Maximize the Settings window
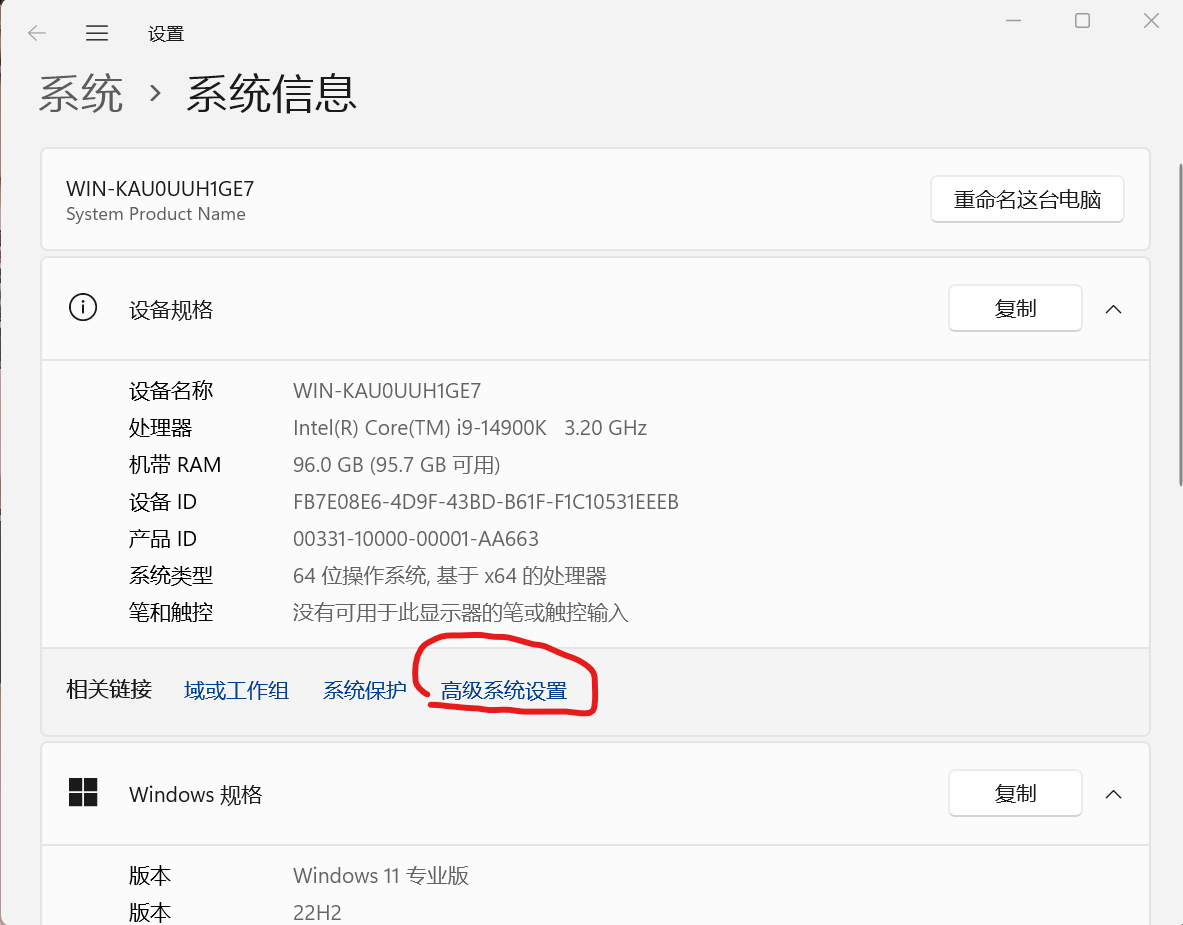The width and height of the screenshot is (1183, 925). click(1082, 20)
